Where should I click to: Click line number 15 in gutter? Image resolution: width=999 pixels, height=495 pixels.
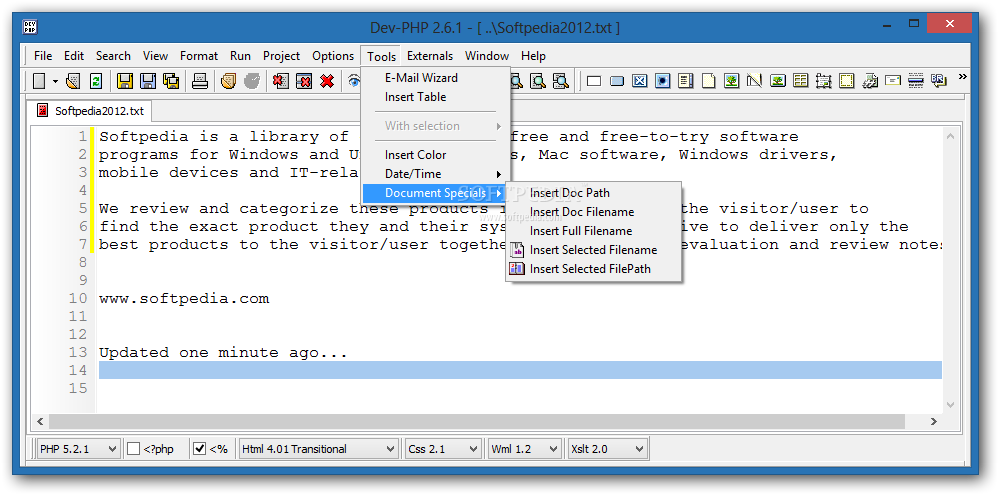(x=78, y=389)
